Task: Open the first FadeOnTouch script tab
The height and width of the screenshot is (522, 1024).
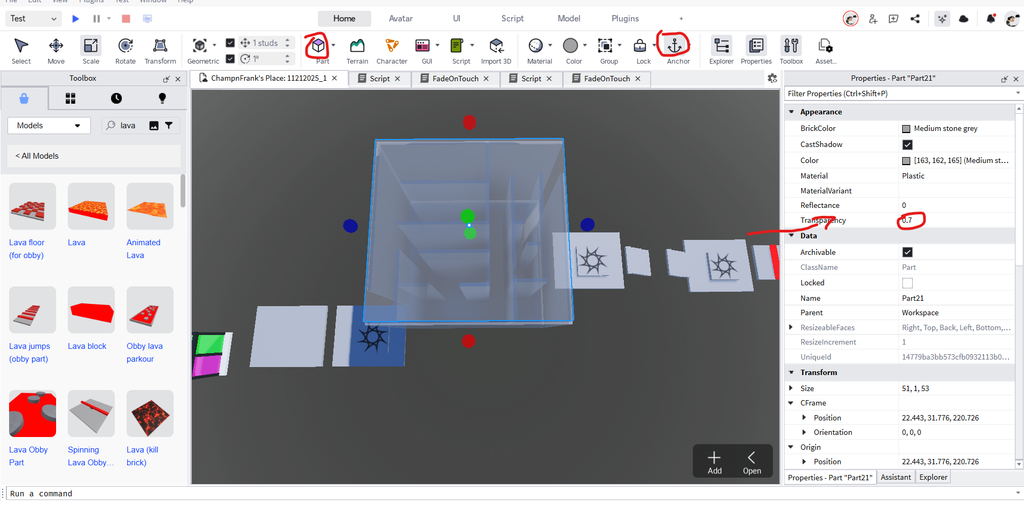Action: click(456, 78)
